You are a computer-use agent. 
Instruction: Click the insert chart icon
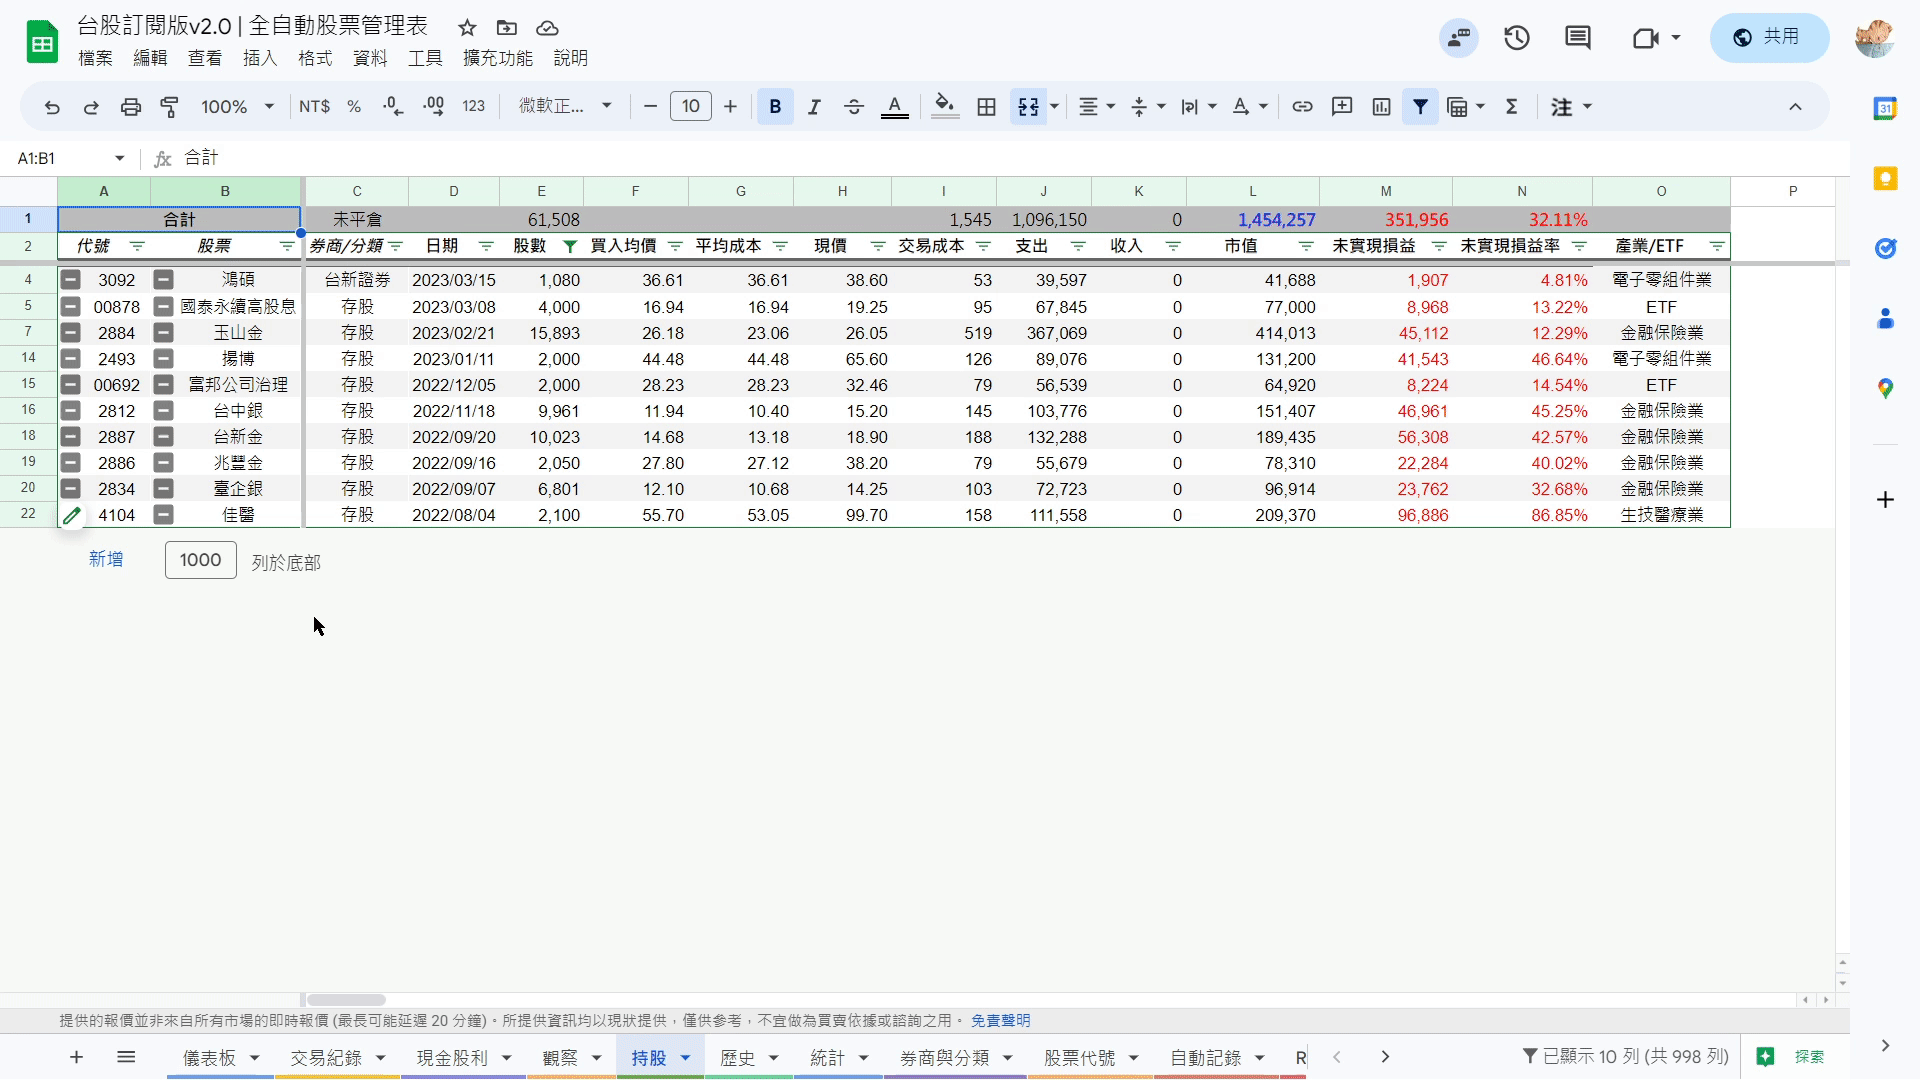coord(1381,107)
